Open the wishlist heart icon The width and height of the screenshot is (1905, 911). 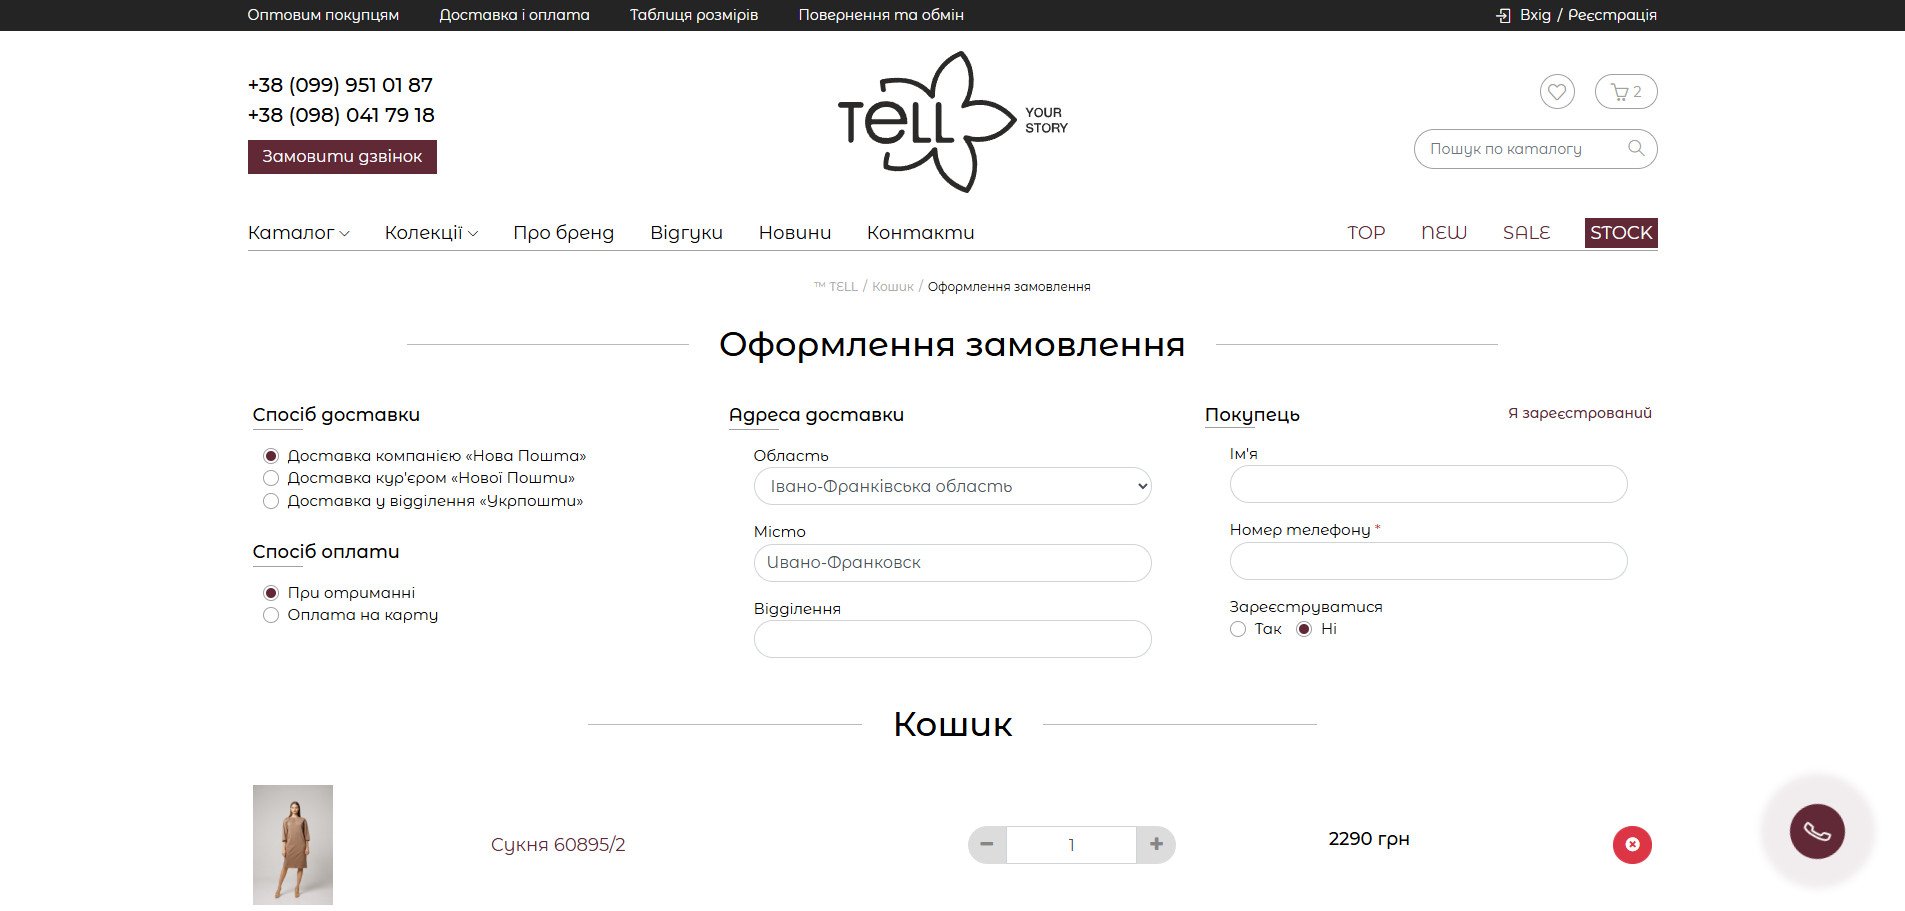tap(1557, 92)
